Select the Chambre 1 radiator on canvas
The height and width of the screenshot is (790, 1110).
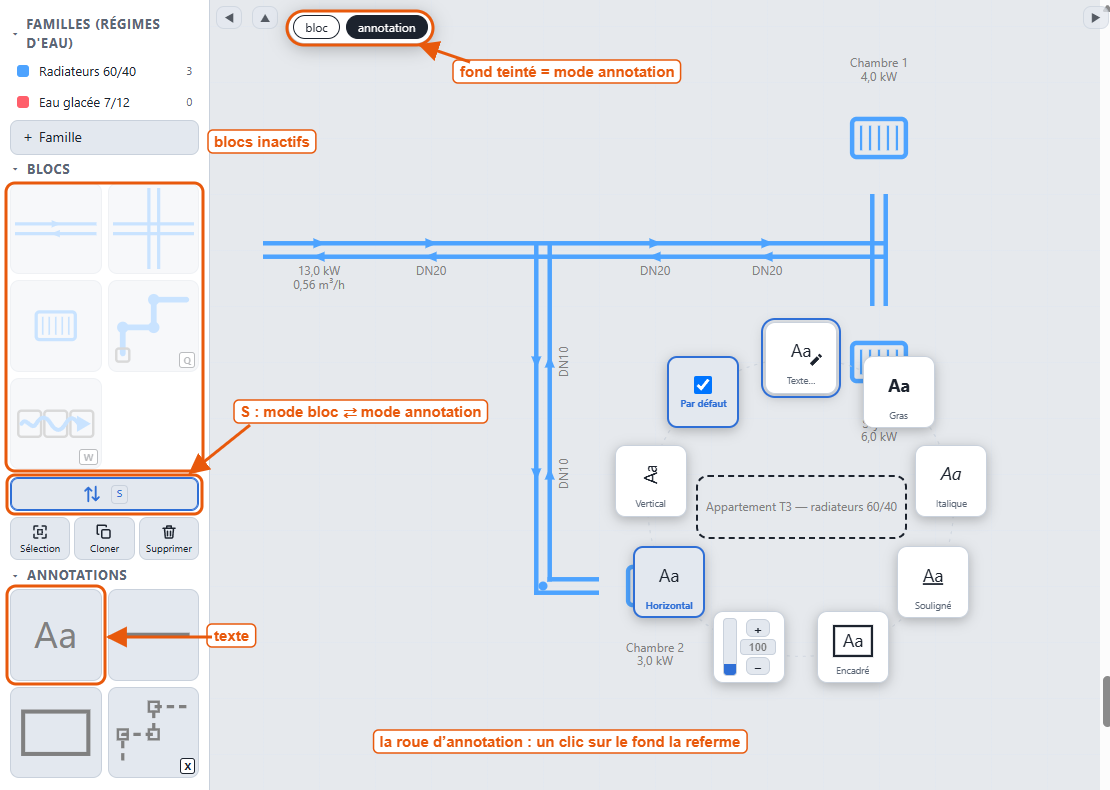[879, 138]
